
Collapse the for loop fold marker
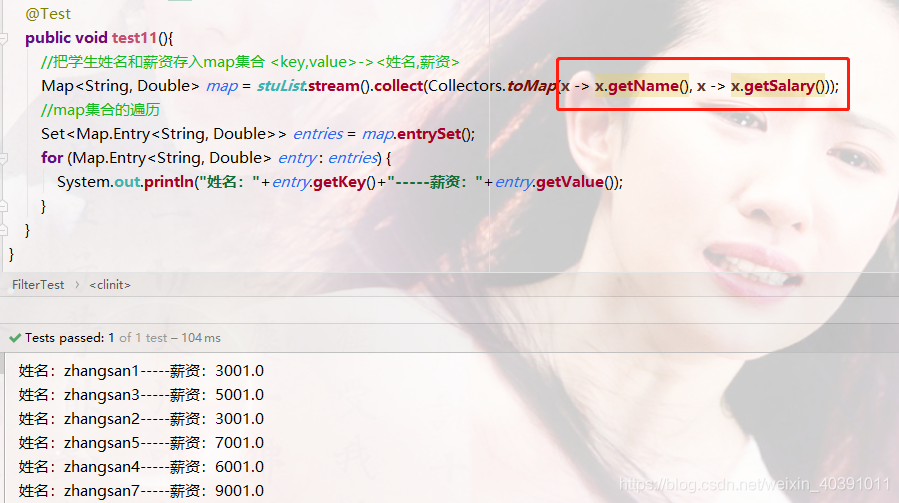3,158
